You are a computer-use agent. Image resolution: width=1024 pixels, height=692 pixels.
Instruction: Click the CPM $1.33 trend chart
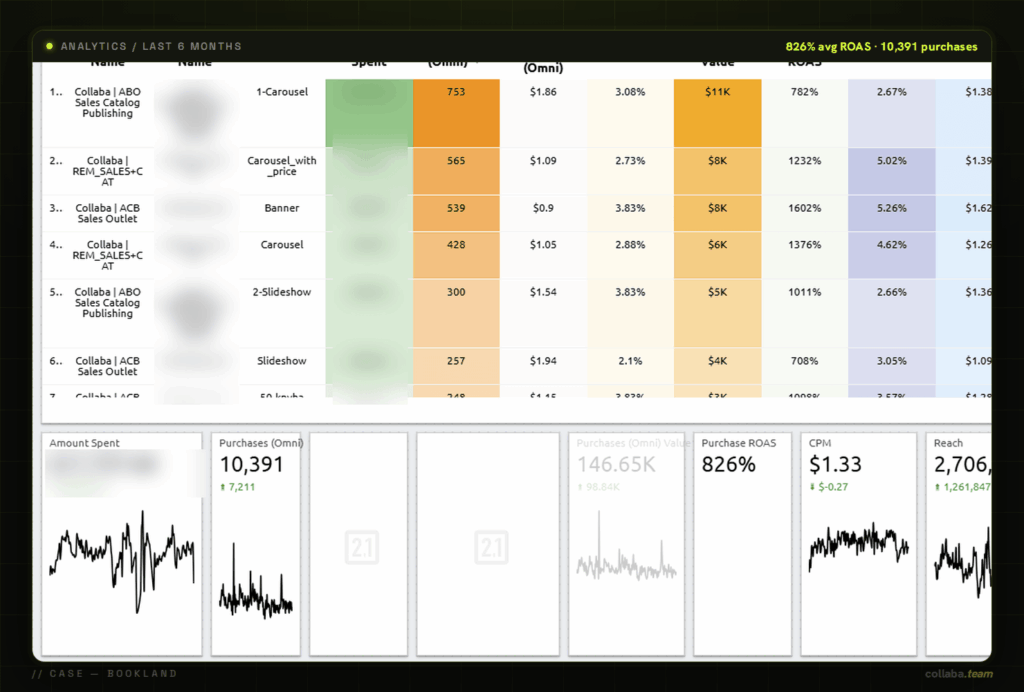858,546
